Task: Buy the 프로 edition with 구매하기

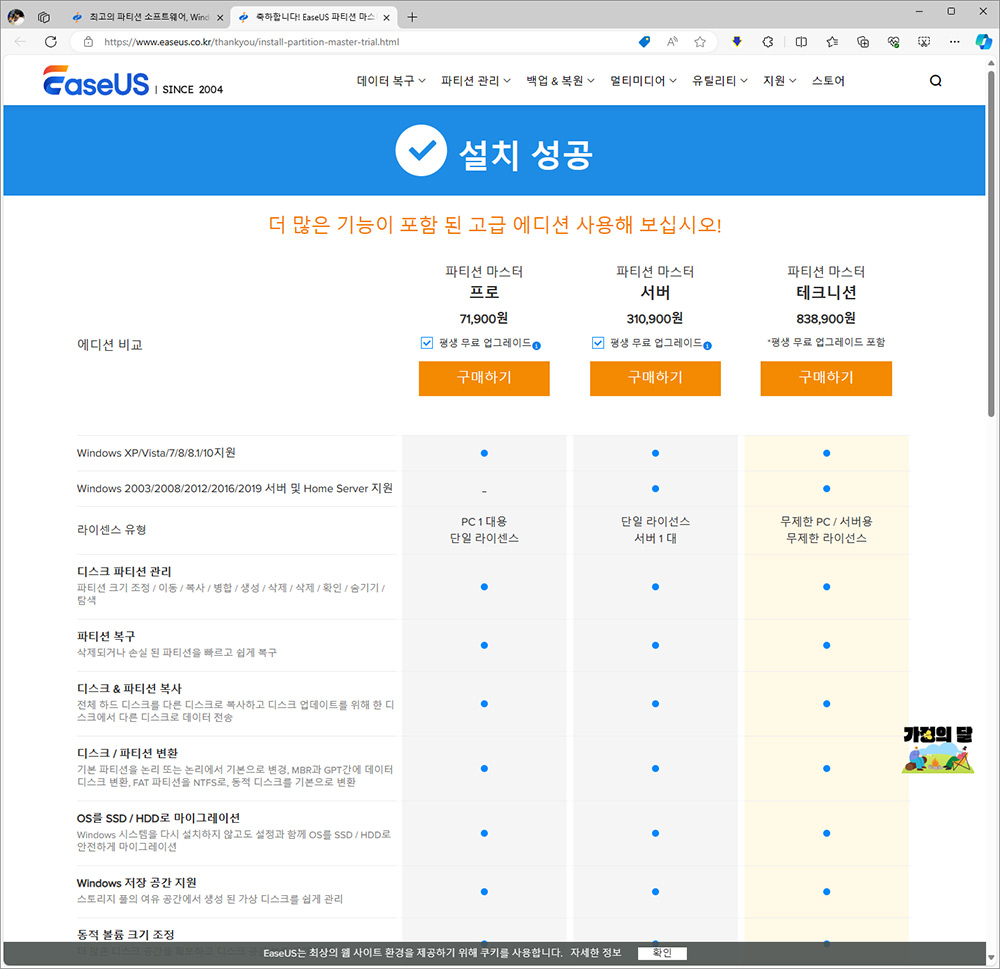Action: (484, 378)
